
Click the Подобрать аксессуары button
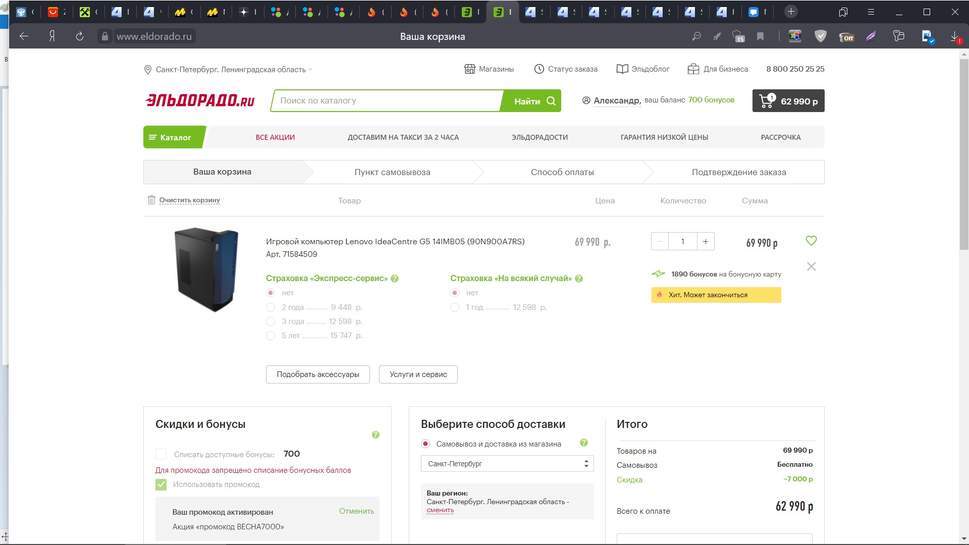click(318, 374)
